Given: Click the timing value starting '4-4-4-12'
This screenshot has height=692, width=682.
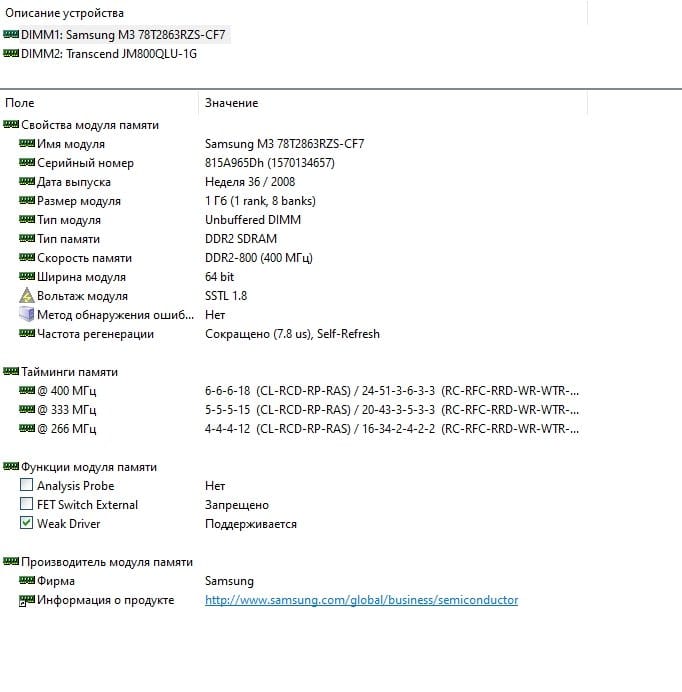Looking at the screenshot, I should pos(392,429).
